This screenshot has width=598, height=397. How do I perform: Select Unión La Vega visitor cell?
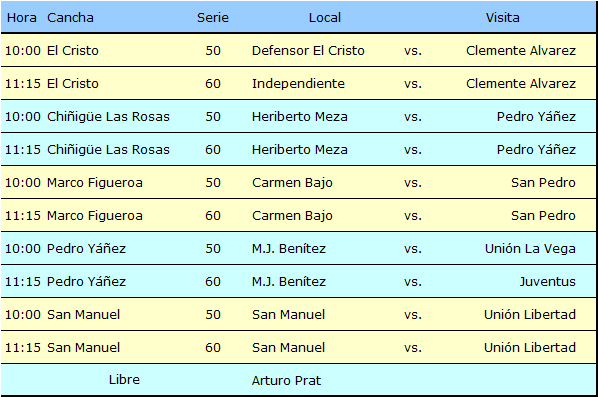click(530, 249)
